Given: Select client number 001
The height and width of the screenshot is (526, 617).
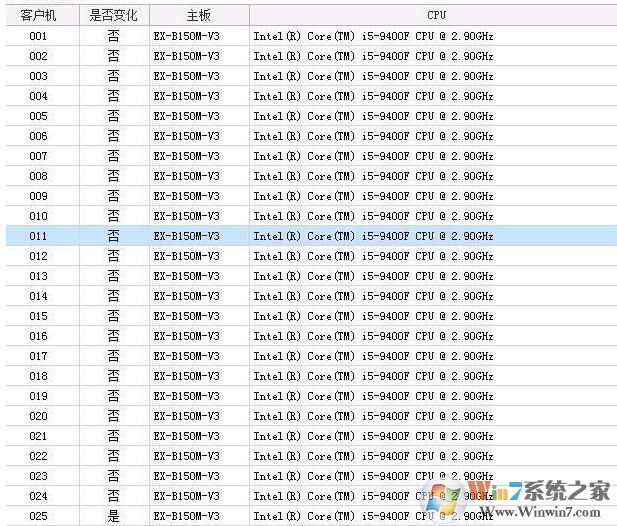Looking at the screenshot, I should pos(38,36).
